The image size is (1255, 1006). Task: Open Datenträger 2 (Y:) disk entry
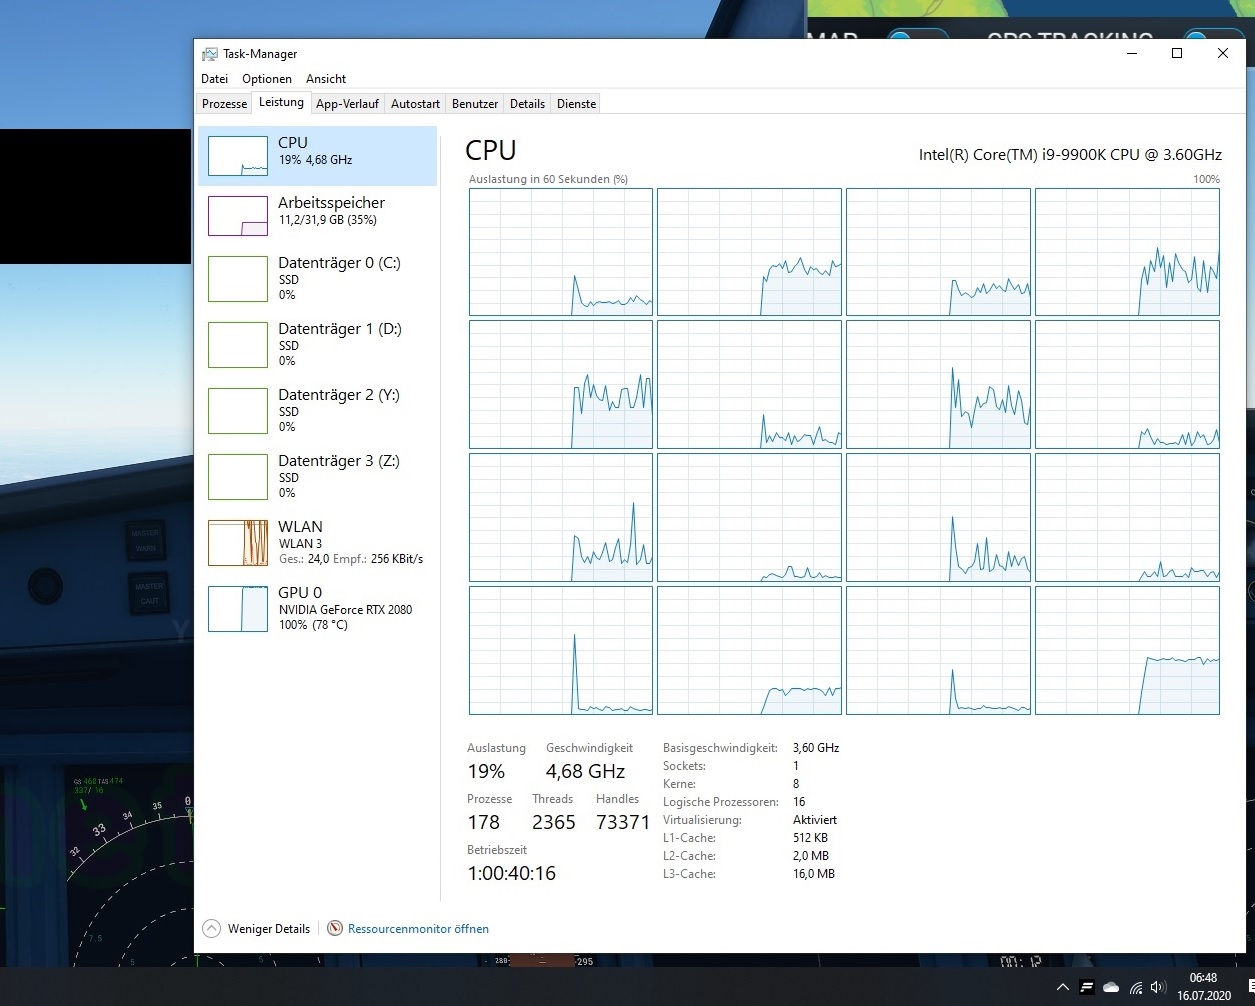pos(318,410)
